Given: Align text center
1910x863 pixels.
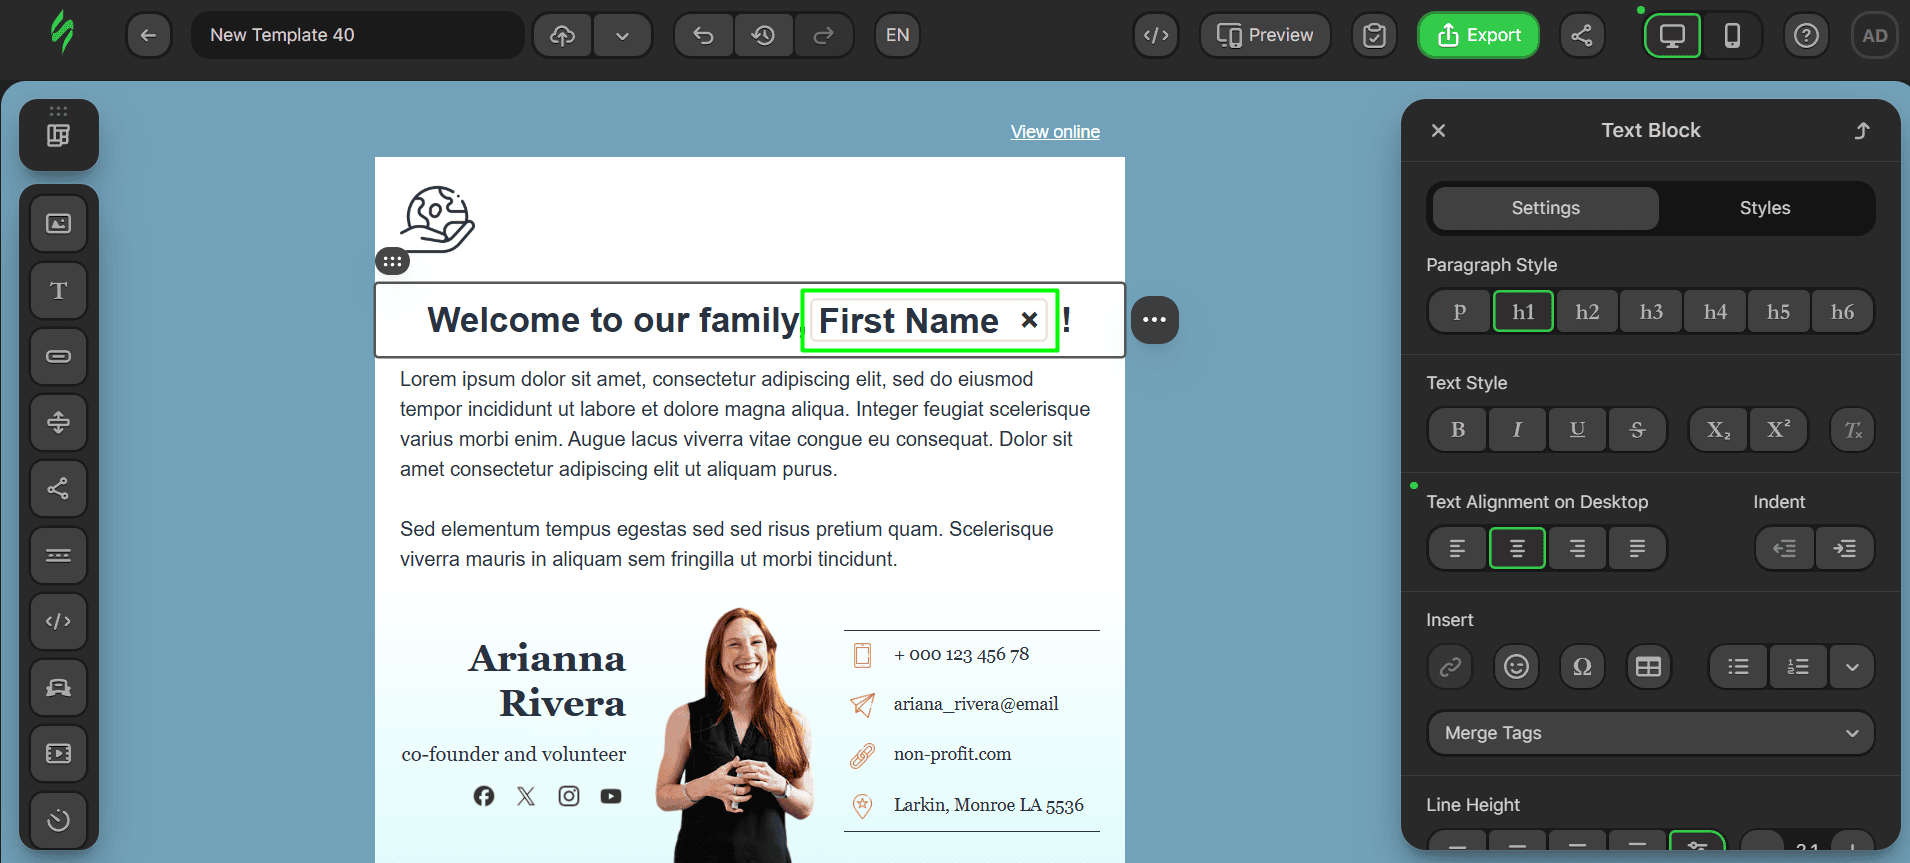Looking at the screenshot, I should (1517, 548).
